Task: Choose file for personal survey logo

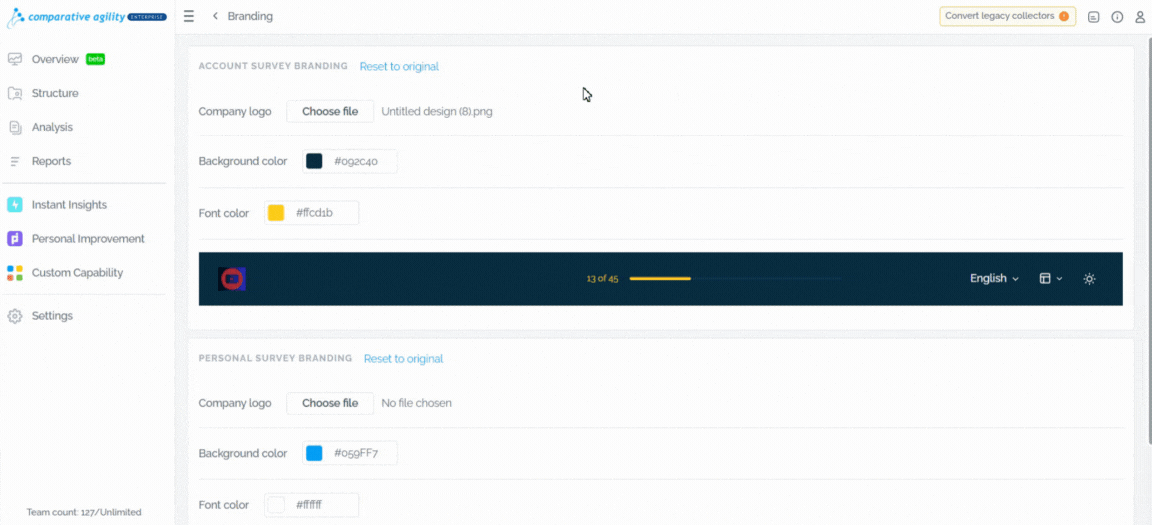Action: [x=330, y=403]
